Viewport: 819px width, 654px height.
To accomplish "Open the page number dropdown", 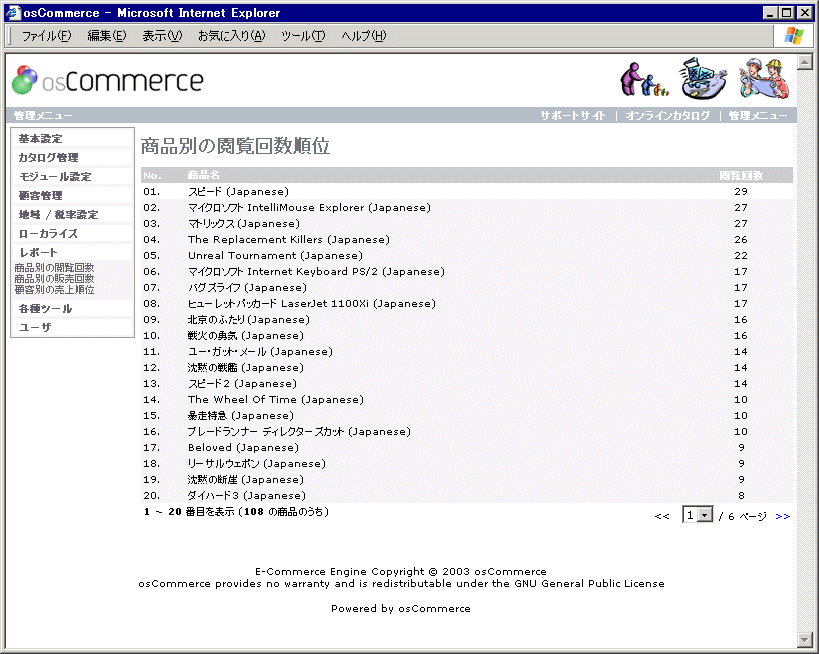I will (698, 515).
